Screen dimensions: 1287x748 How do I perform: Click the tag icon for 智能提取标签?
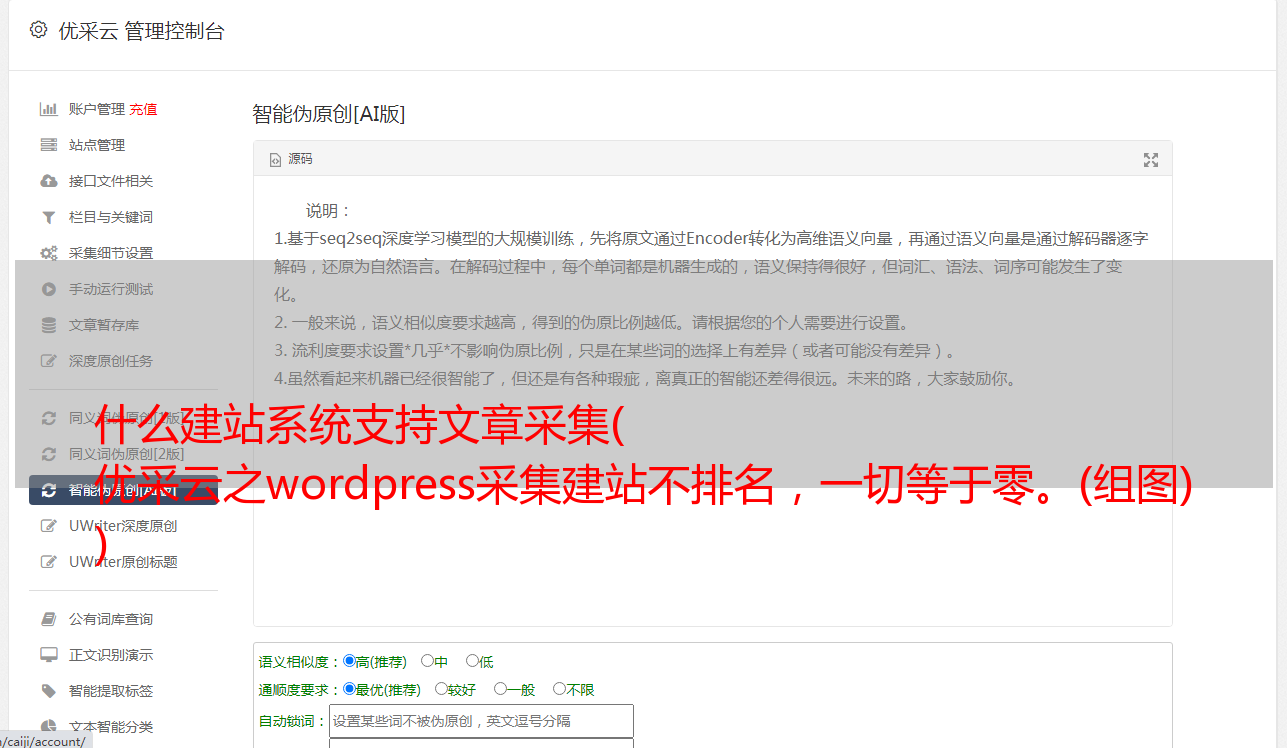(48, 691)
